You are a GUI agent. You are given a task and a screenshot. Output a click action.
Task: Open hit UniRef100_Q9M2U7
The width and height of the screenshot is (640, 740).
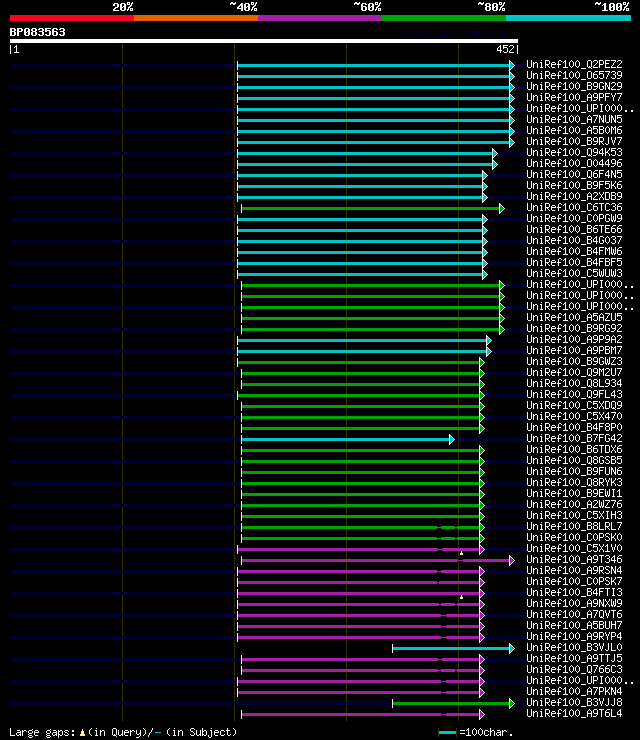(574, 372)
